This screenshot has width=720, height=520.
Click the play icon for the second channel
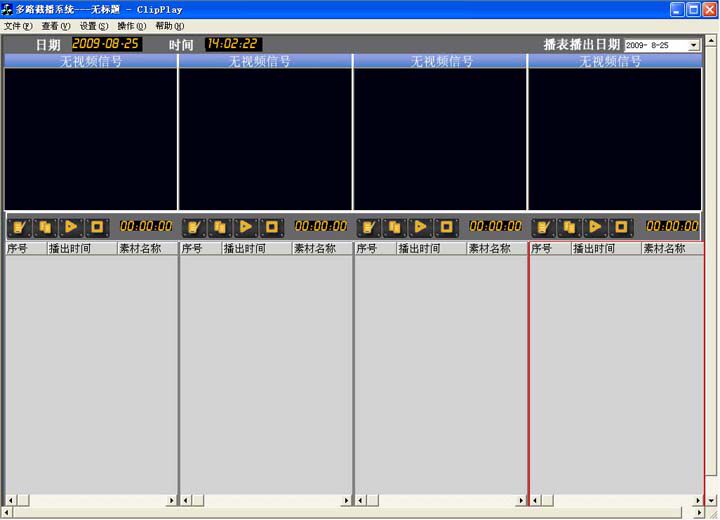(246, 227)
